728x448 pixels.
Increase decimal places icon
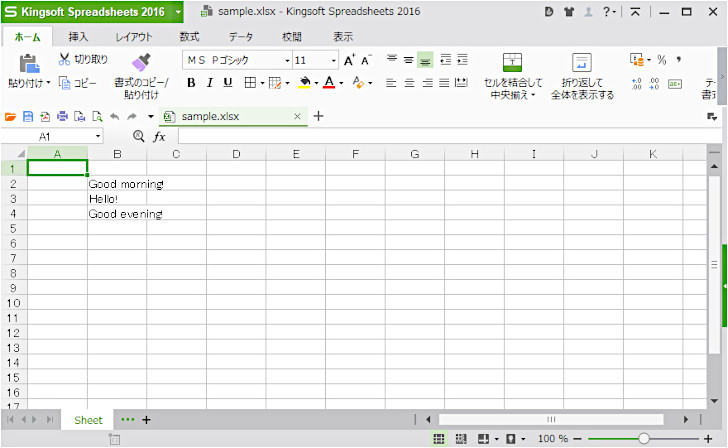click(x=637, y=84)
